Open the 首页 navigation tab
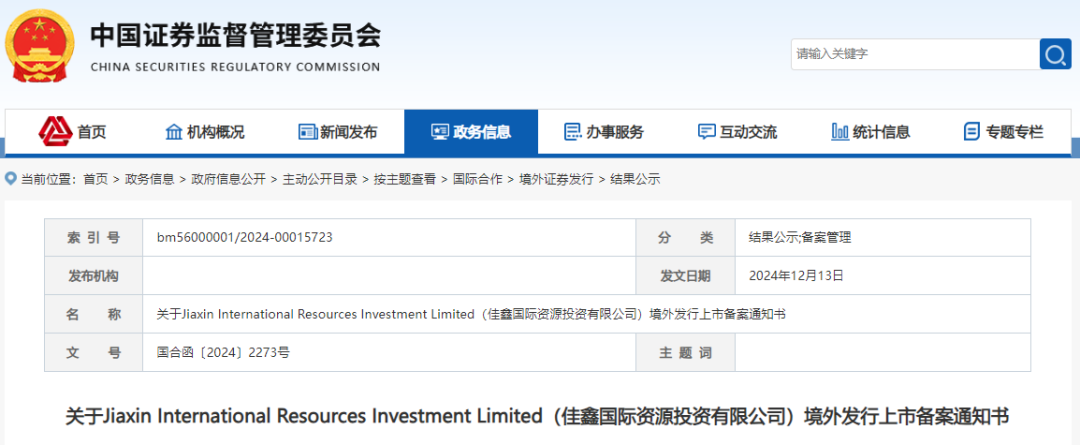Image resolution: width=1080 pixels, height=445 pixels. point(72,132)
